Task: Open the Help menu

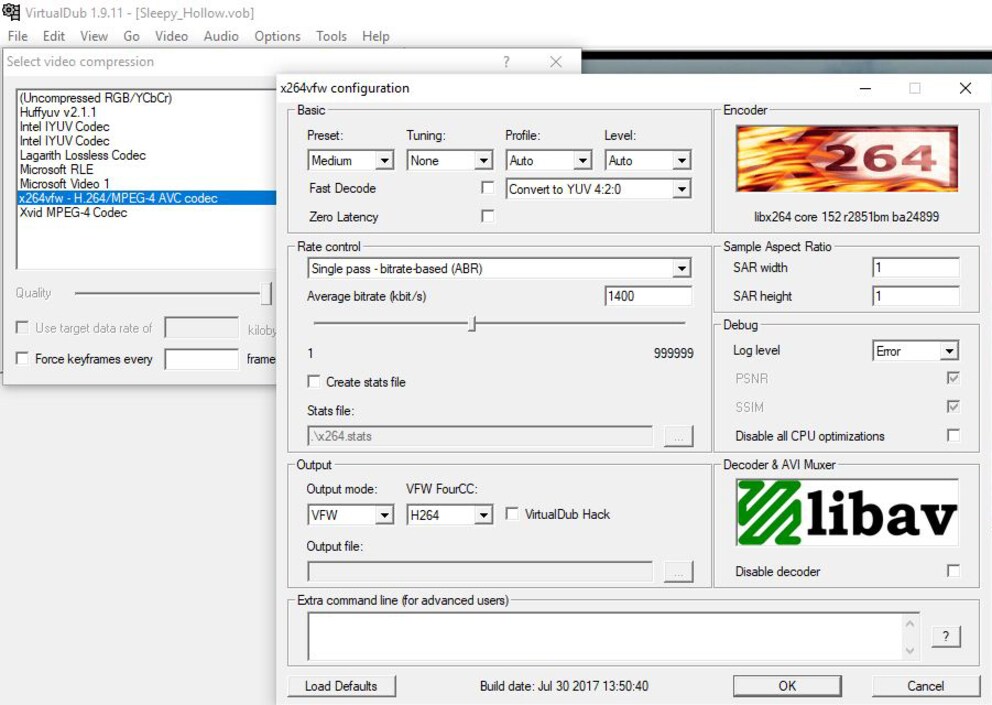Action: (x=376, y=36)
